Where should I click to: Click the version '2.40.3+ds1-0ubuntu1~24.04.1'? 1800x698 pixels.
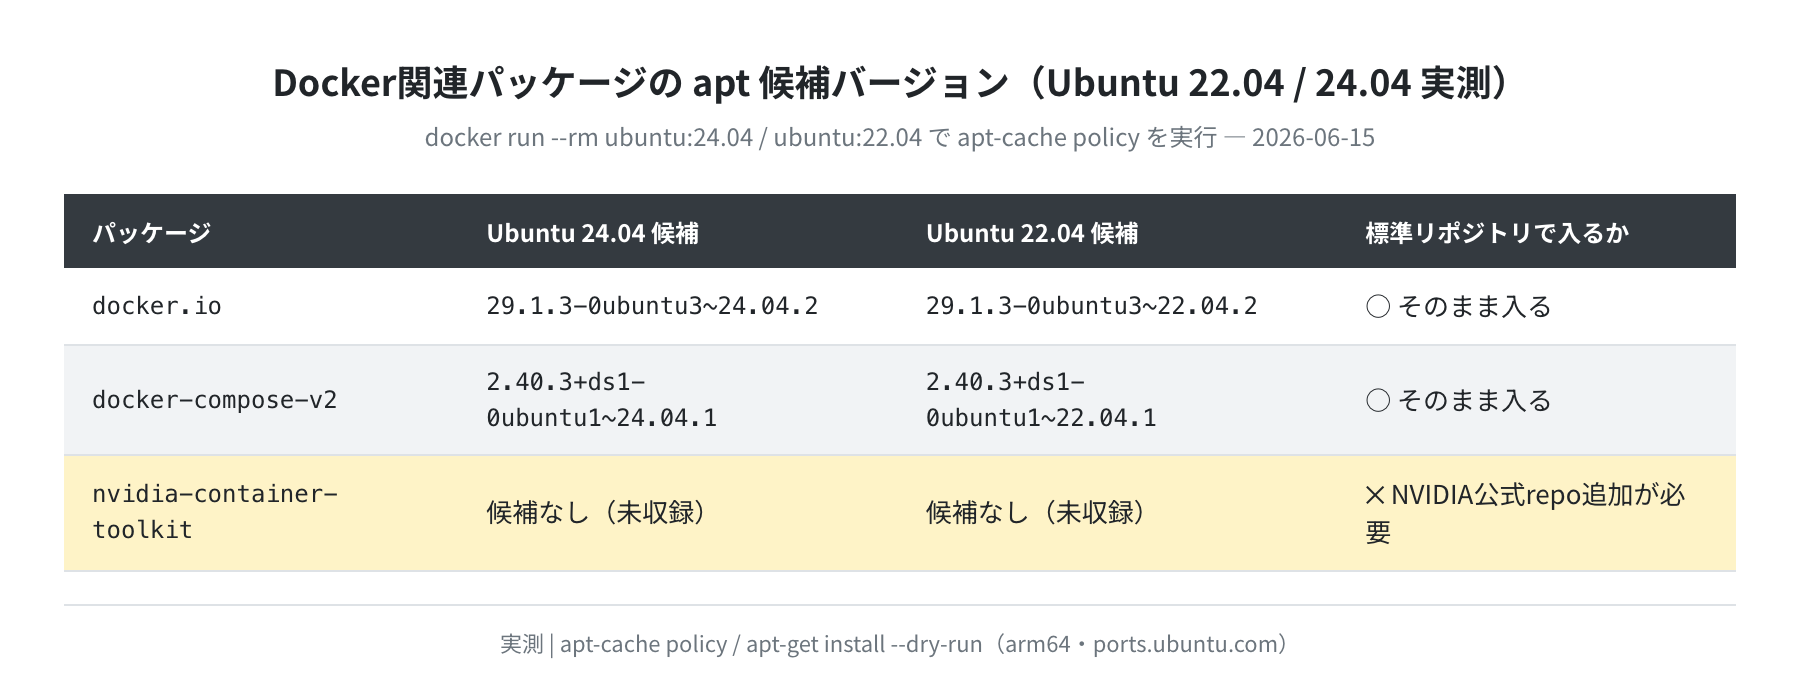coord(602,400)
